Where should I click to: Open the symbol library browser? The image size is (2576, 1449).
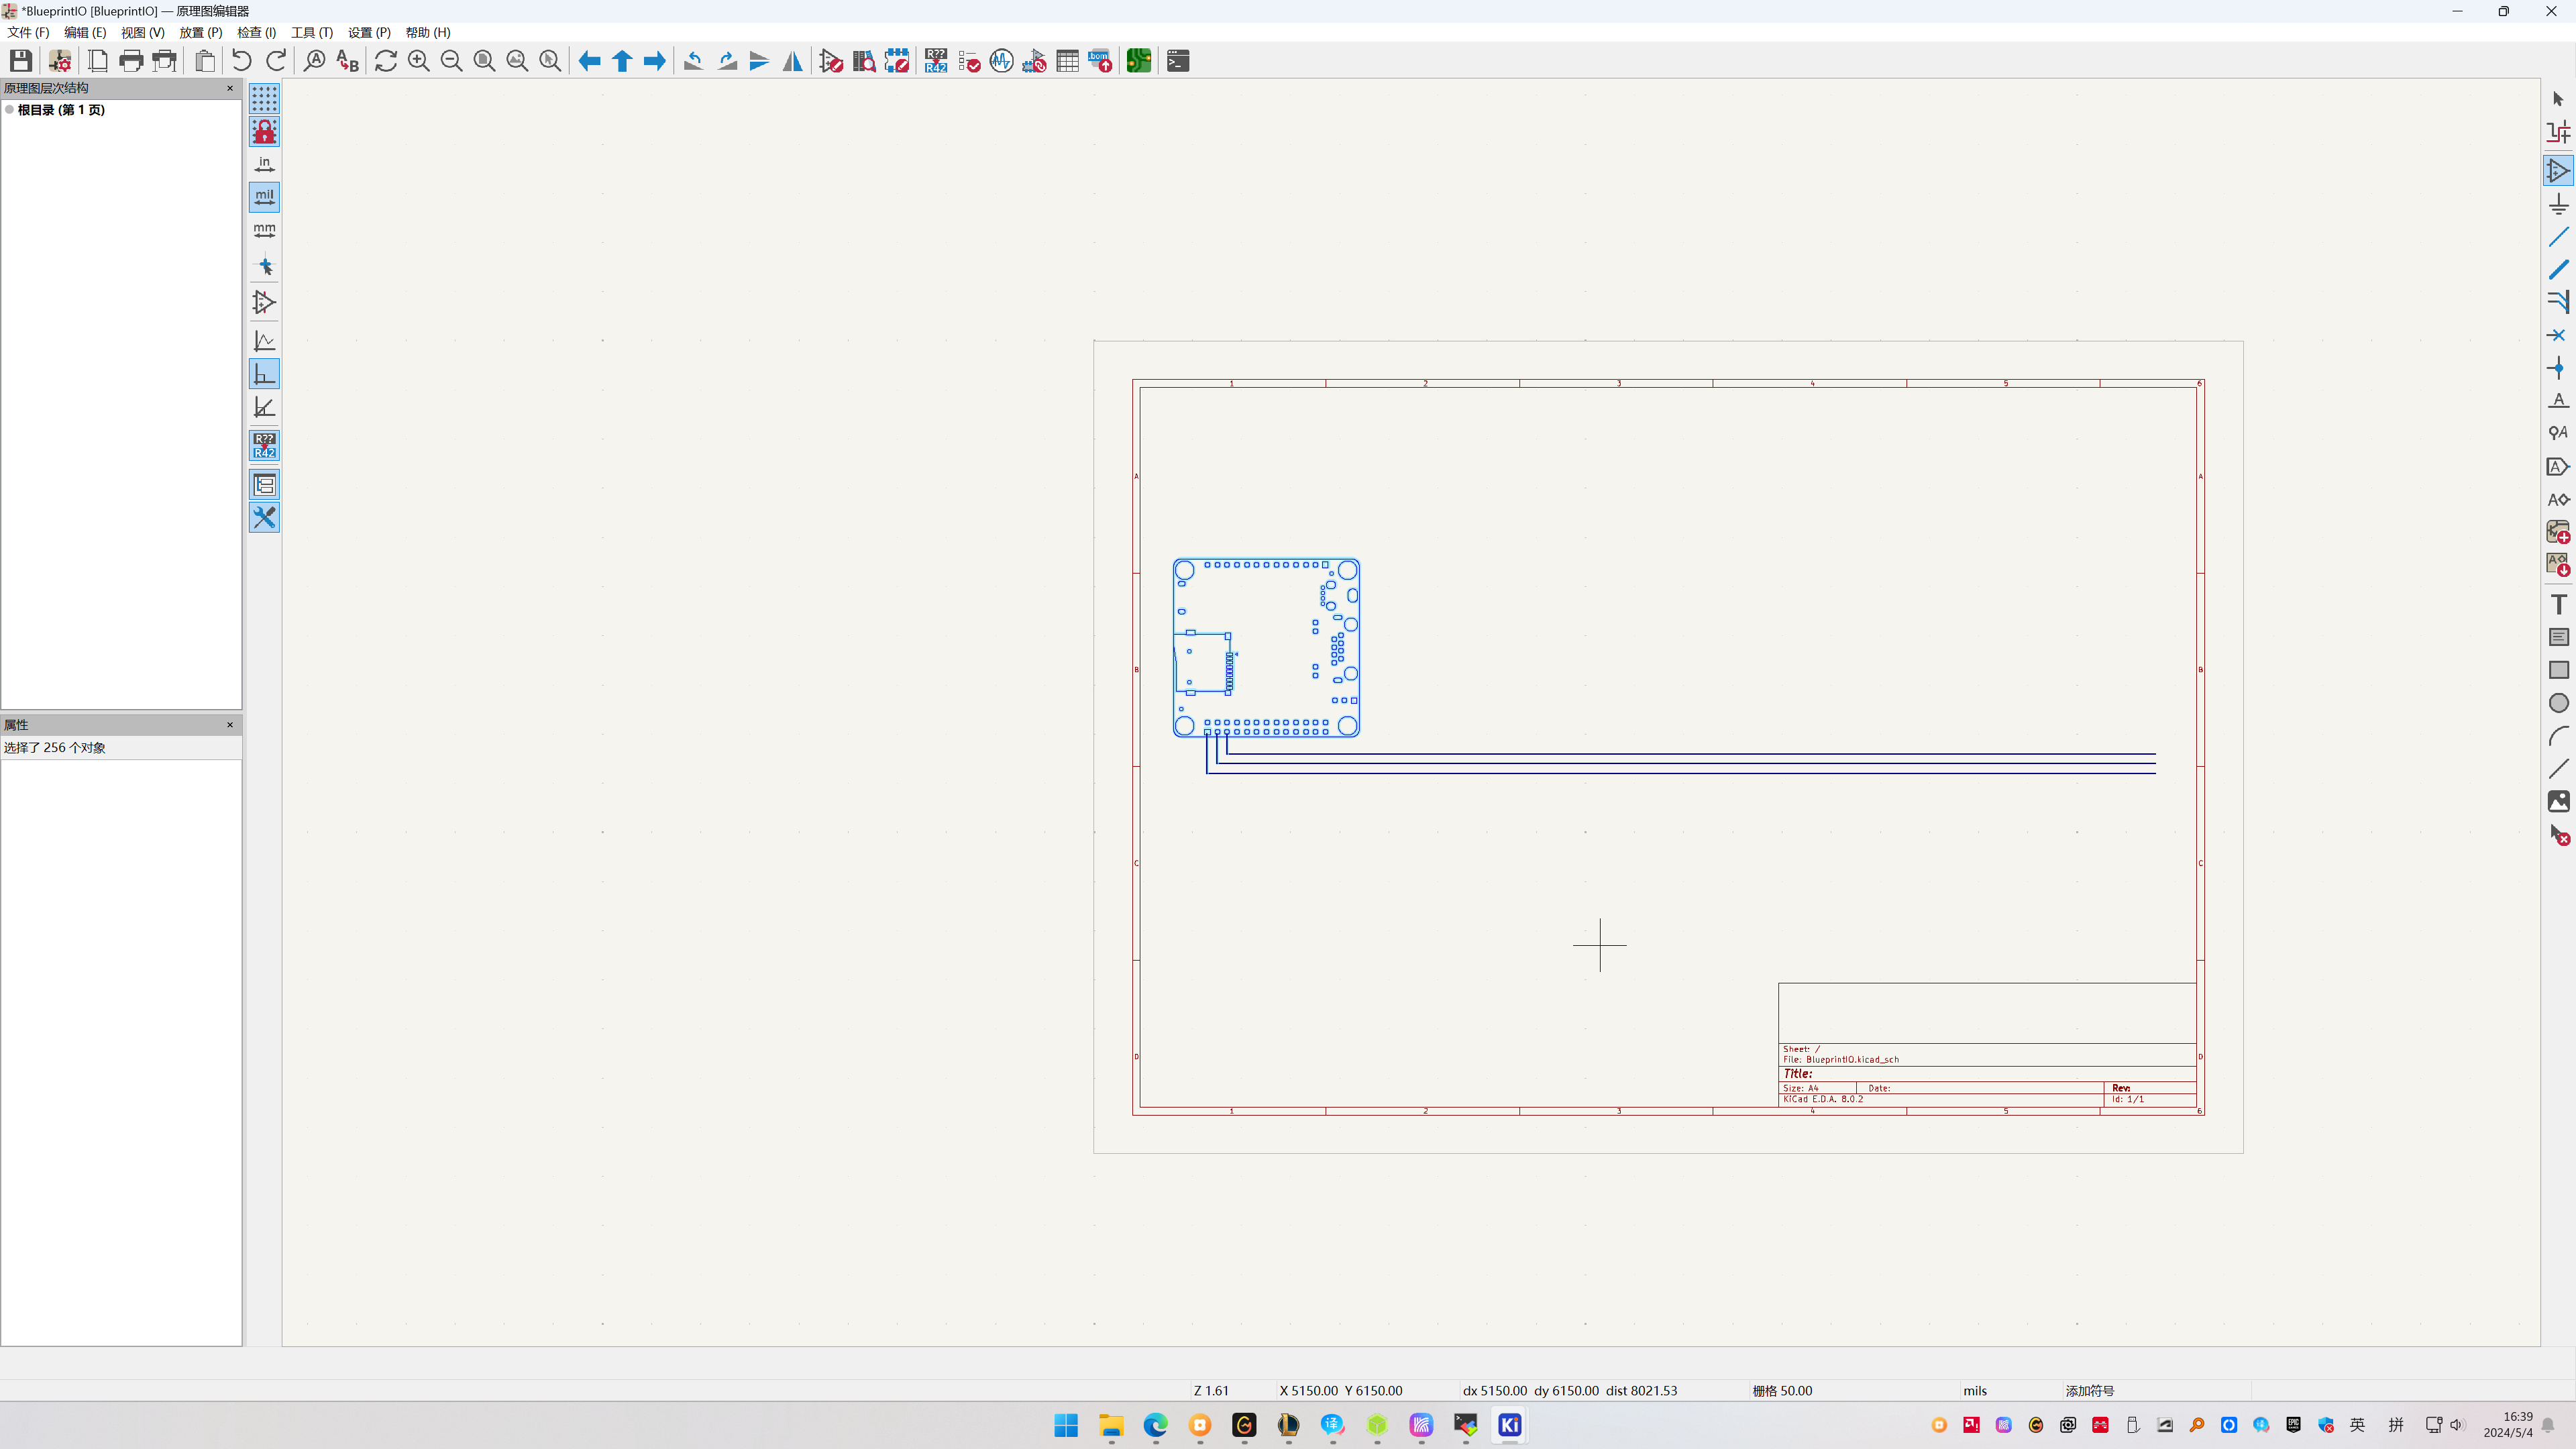(x=864, y=61)
